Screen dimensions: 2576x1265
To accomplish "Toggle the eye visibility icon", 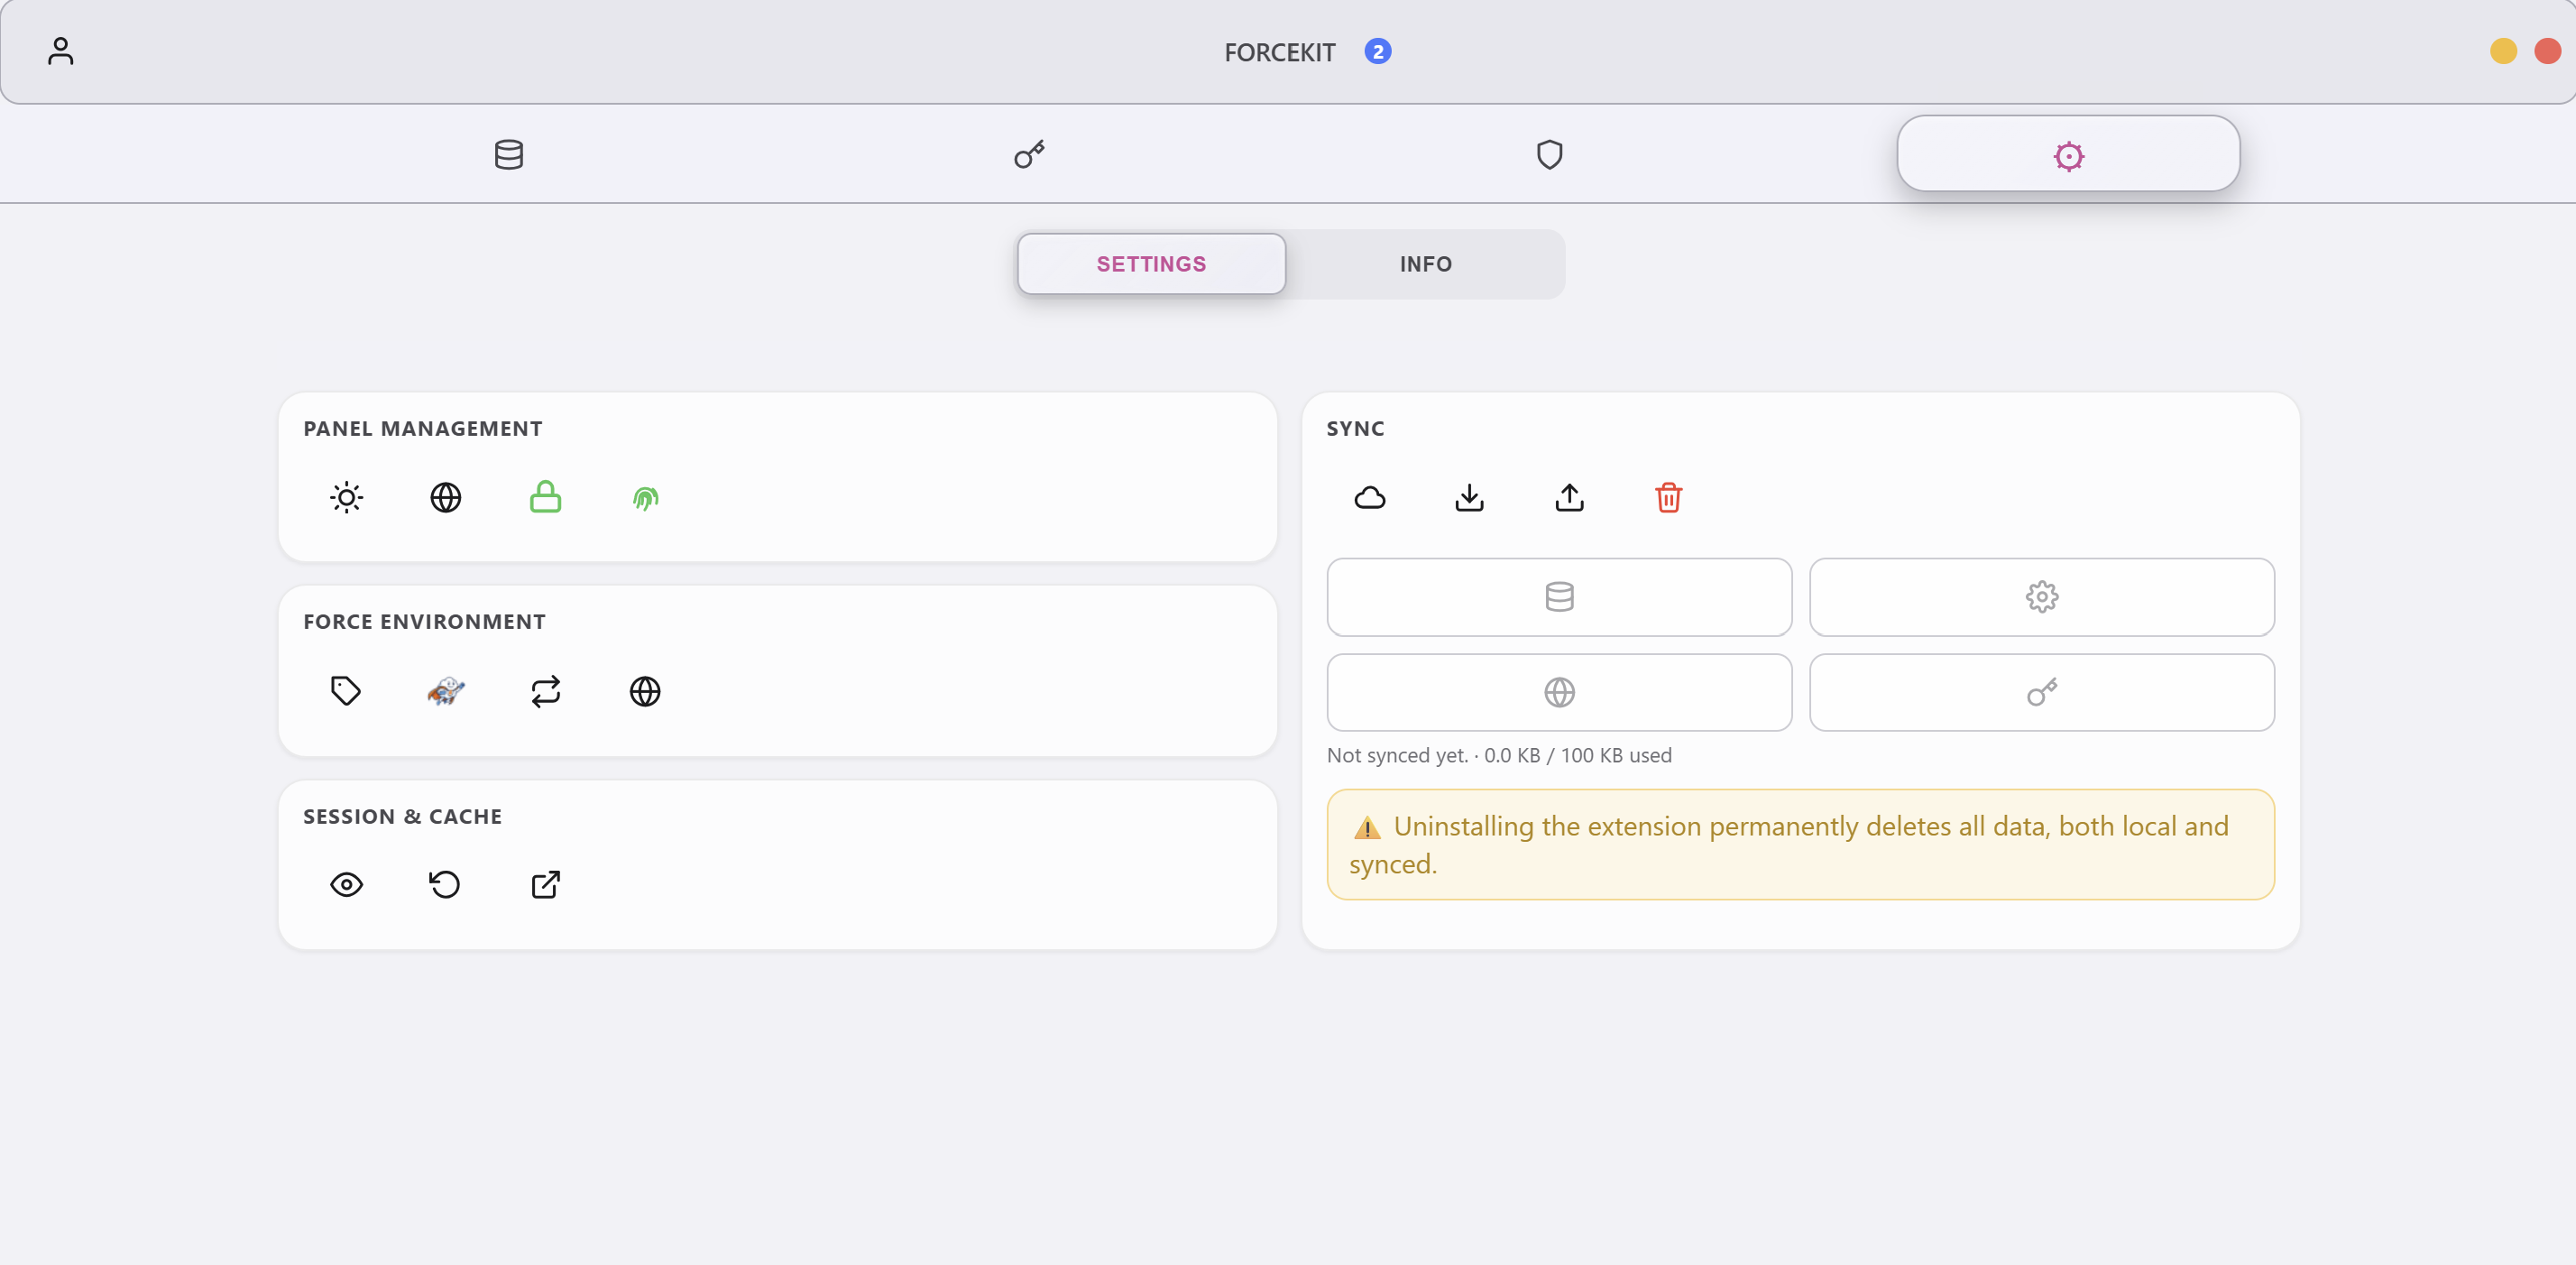I will [346, 884].
